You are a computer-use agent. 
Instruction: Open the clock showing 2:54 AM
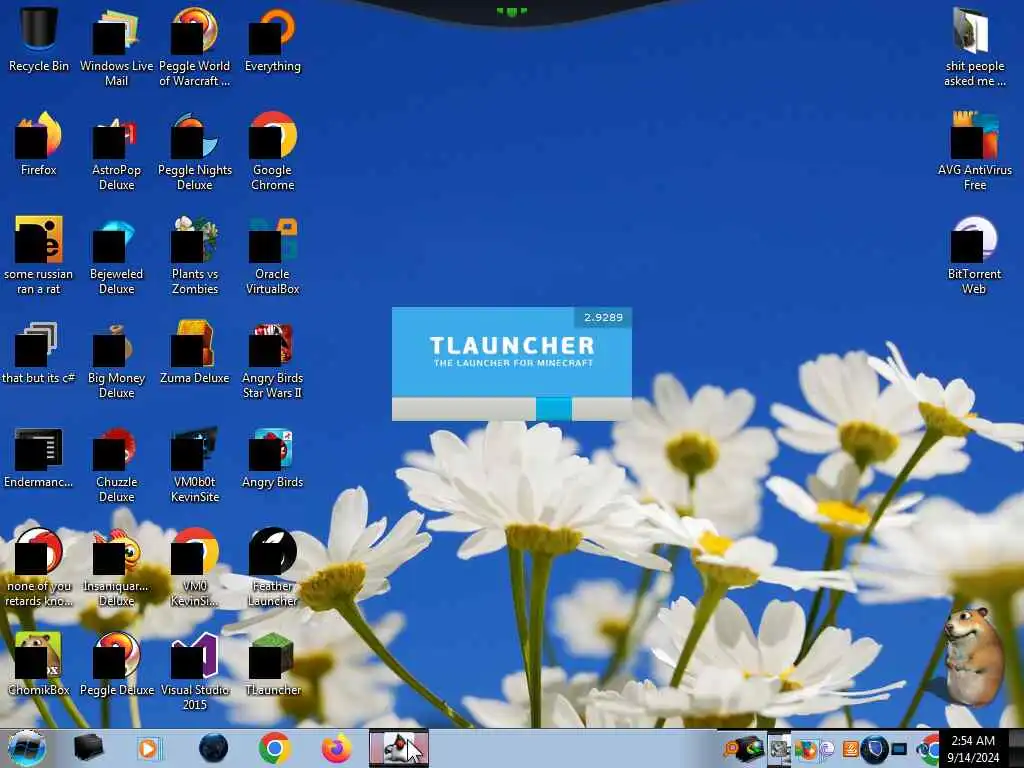[973, 748]
